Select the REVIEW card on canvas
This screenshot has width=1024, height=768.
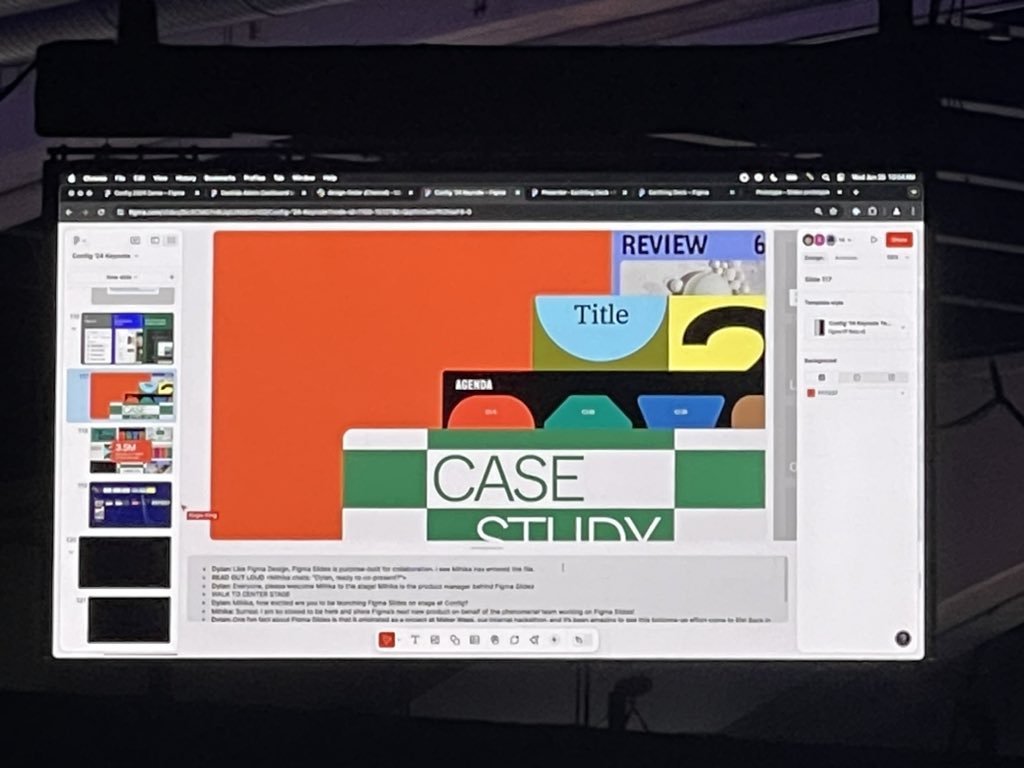tap(688, 263)
